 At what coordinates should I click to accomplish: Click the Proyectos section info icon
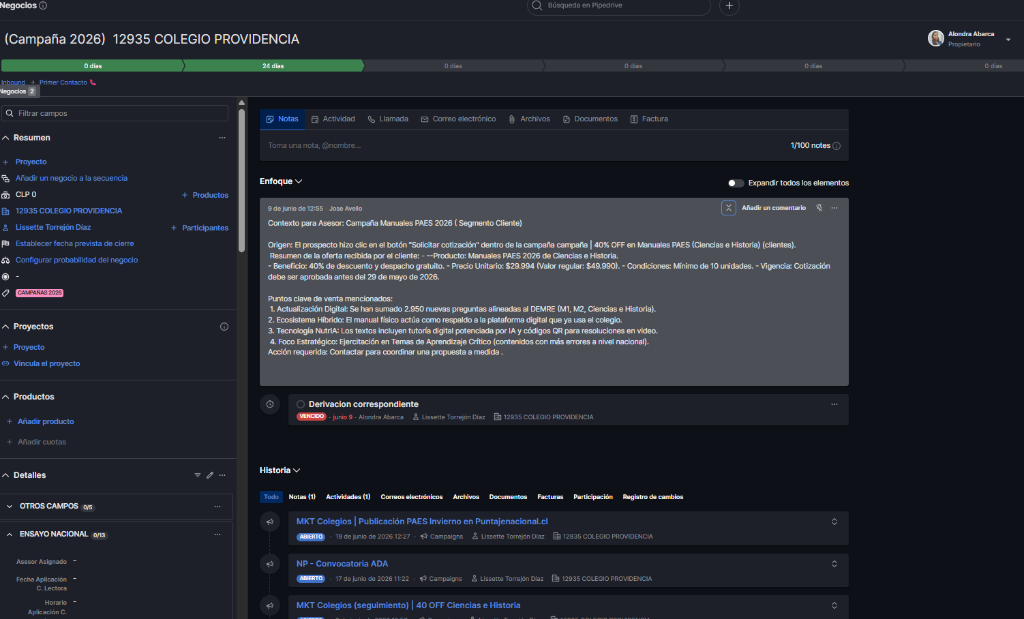[x=224, y=326]
